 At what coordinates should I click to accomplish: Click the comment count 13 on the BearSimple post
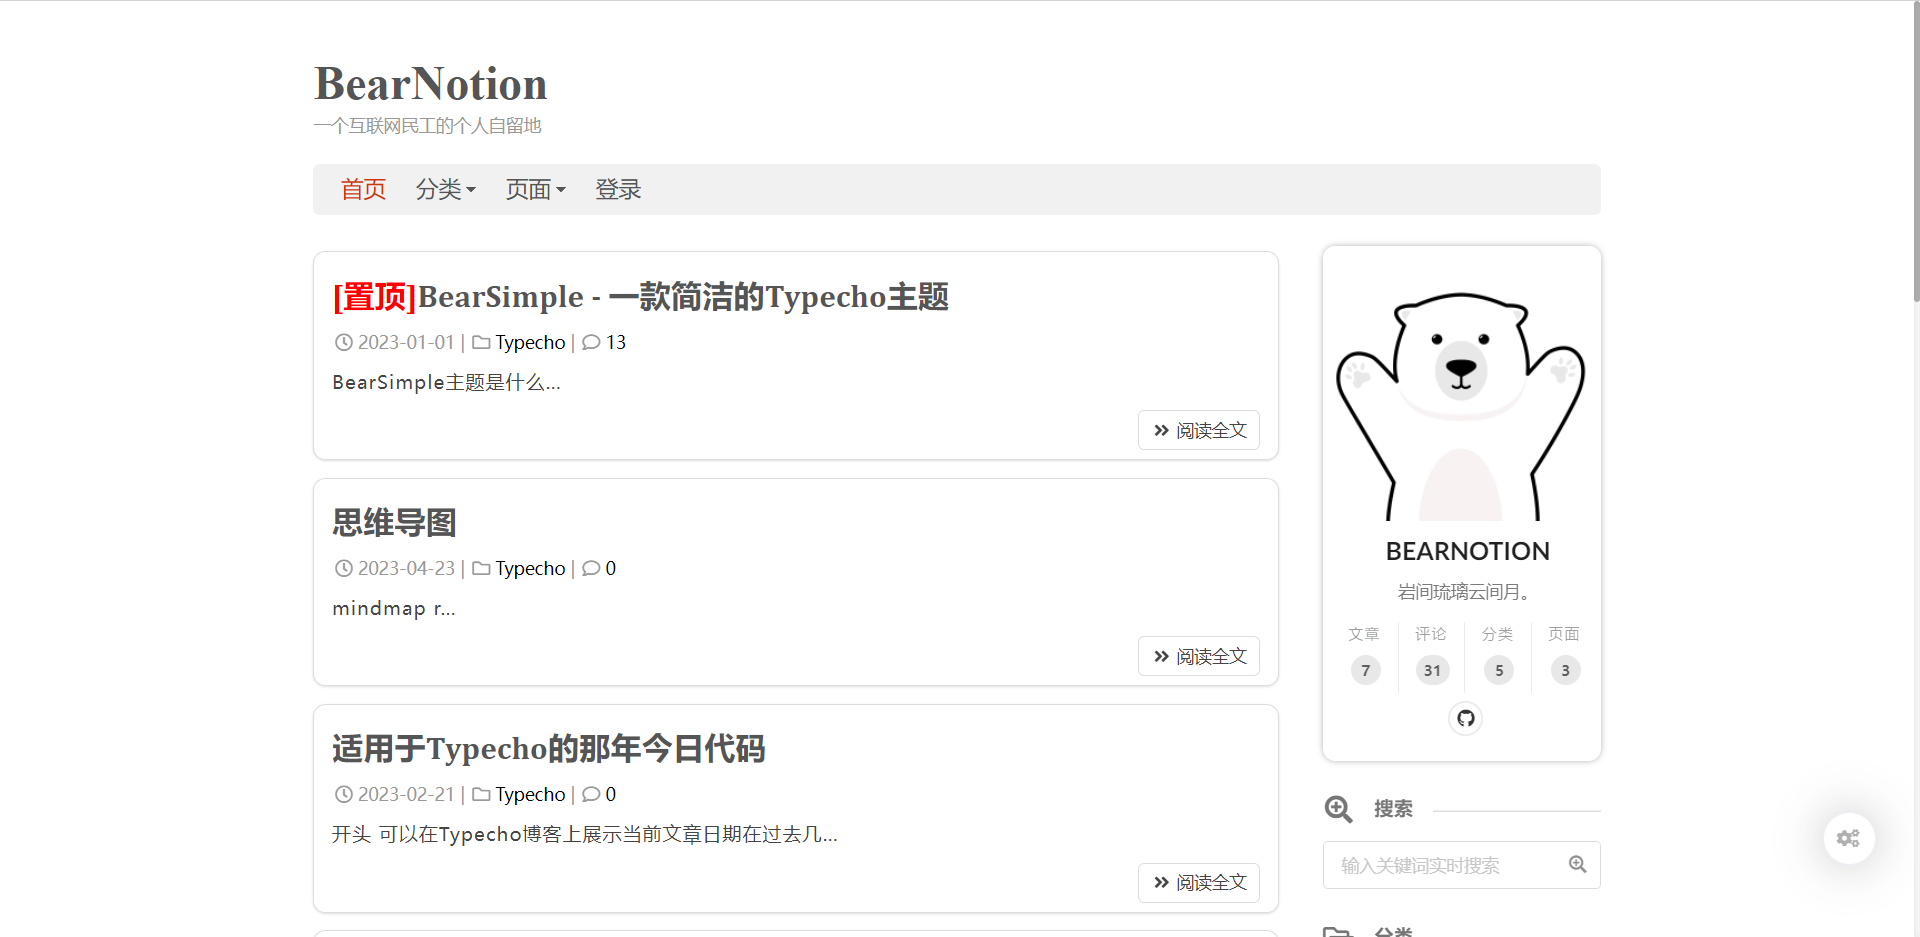[x=616, y=342]
